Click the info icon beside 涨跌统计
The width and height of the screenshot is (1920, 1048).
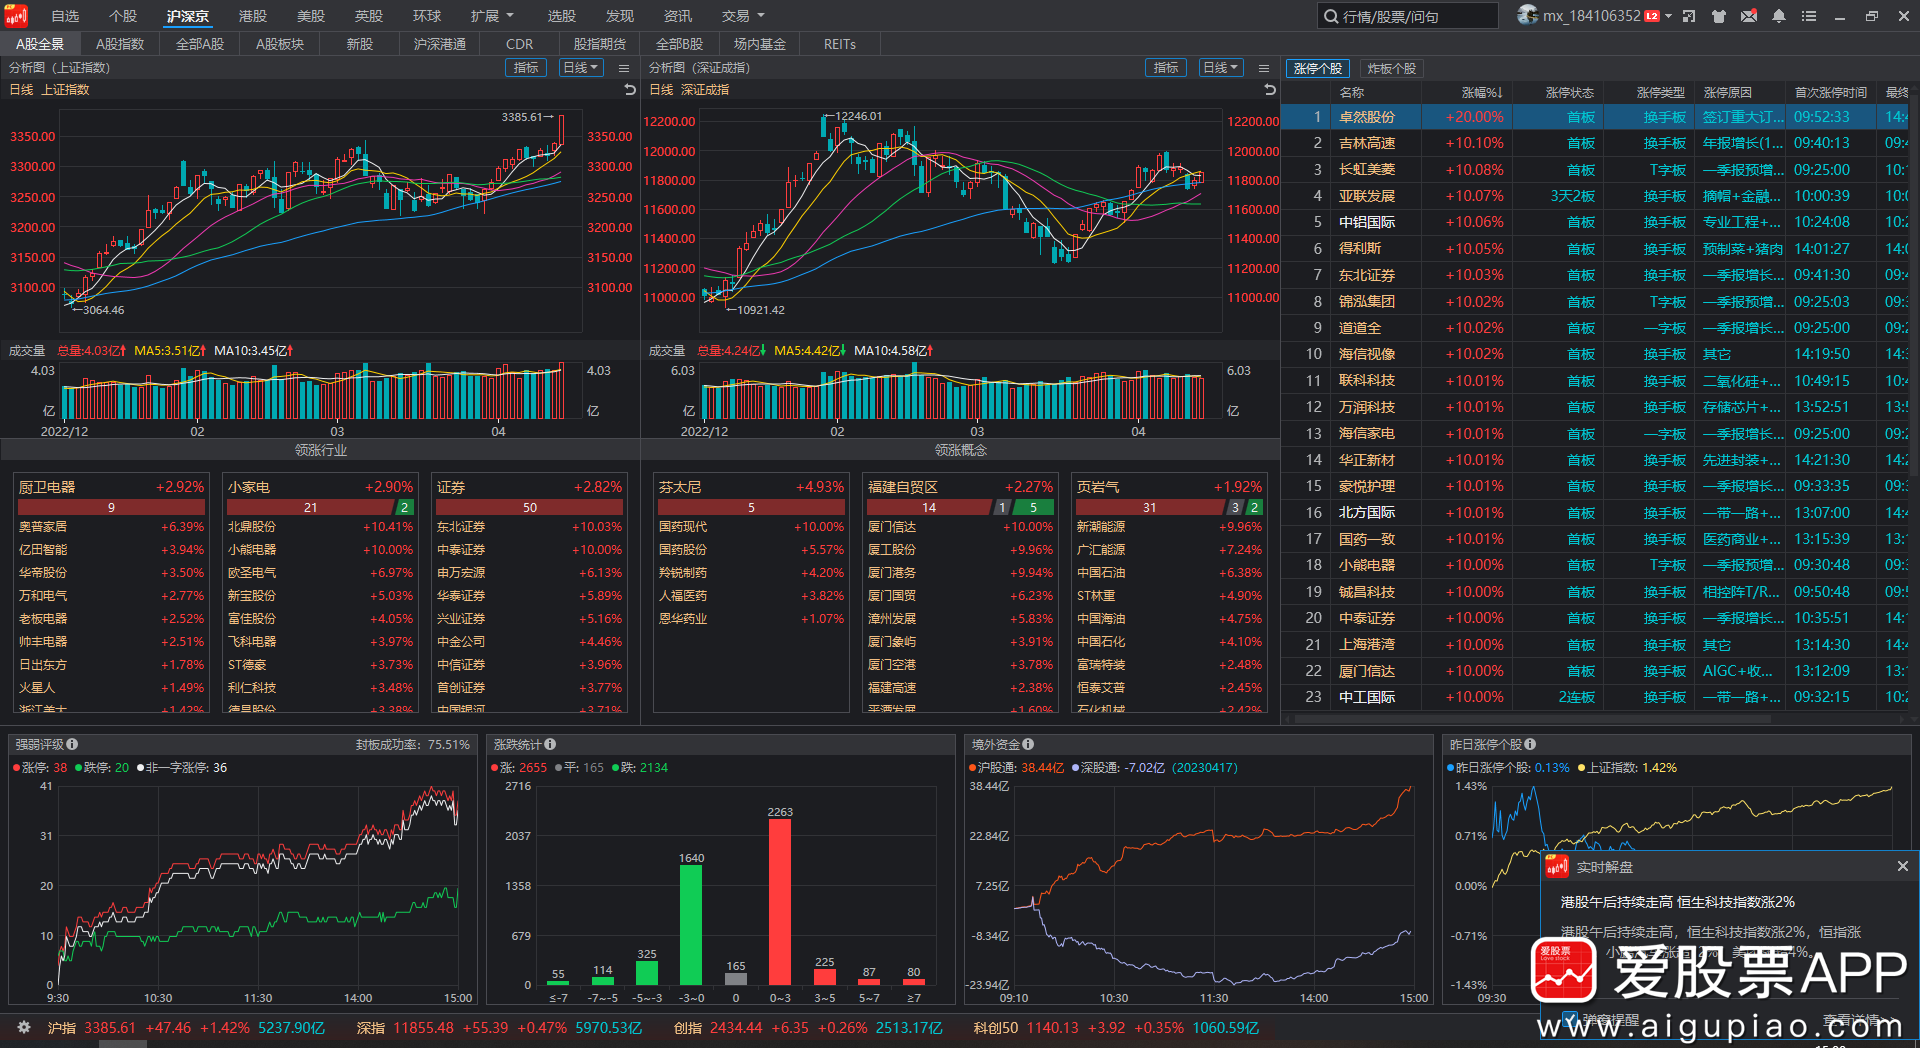coord(550,744)
